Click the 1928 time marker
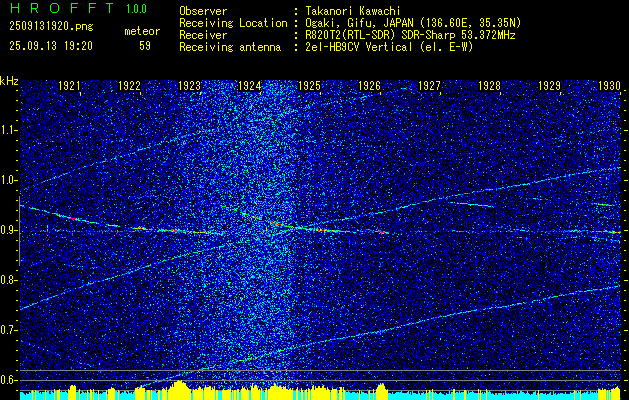 point(489,85)
